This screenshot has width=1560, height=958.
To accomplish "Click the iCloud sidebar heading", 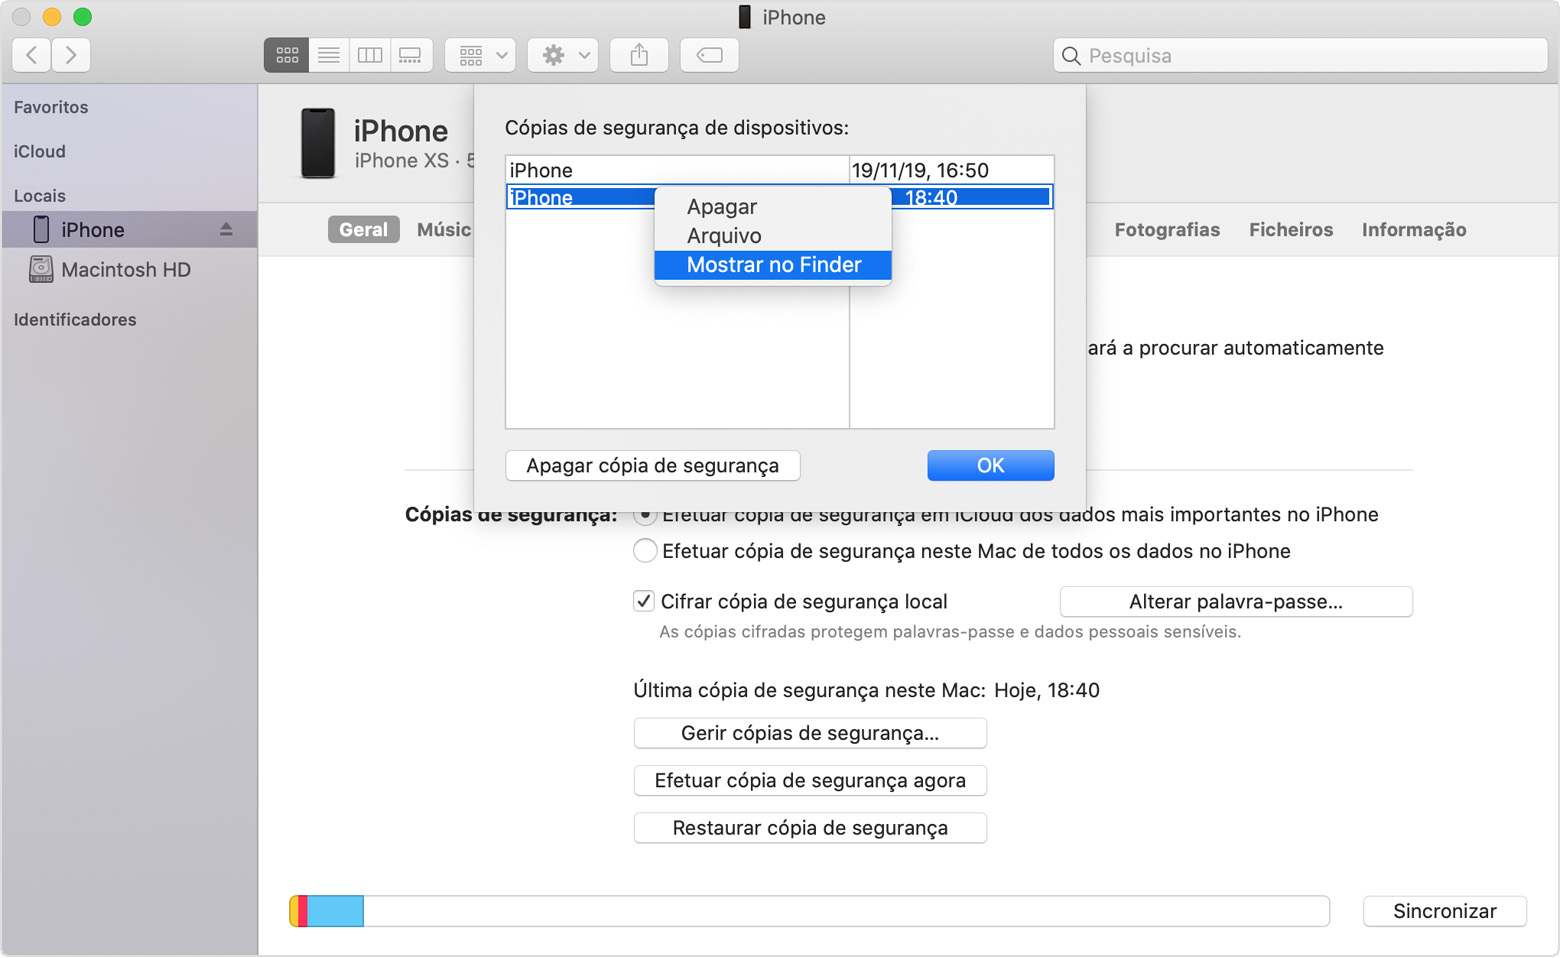I will coord(40,151).
